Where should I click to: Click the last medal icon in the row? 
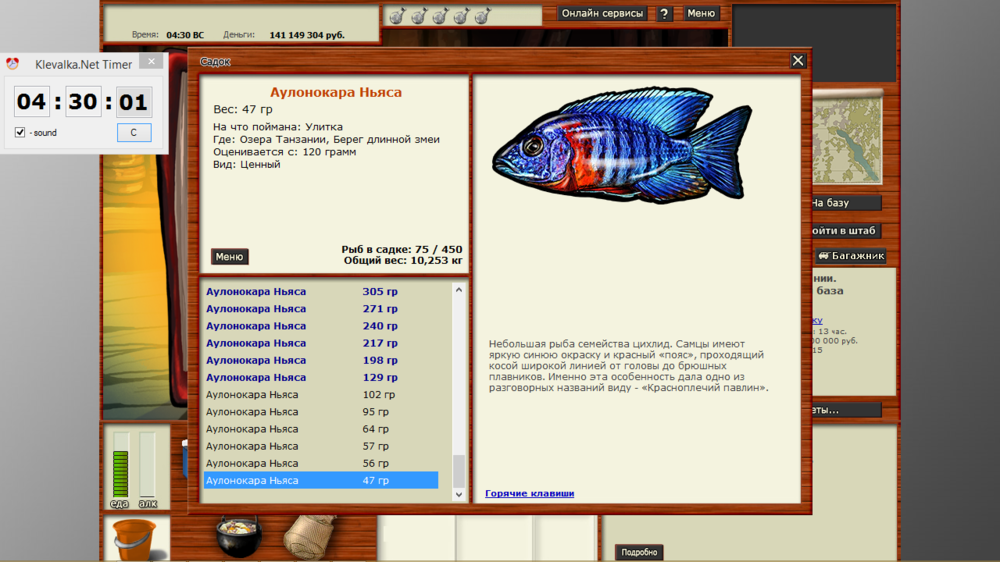point(482,16)
